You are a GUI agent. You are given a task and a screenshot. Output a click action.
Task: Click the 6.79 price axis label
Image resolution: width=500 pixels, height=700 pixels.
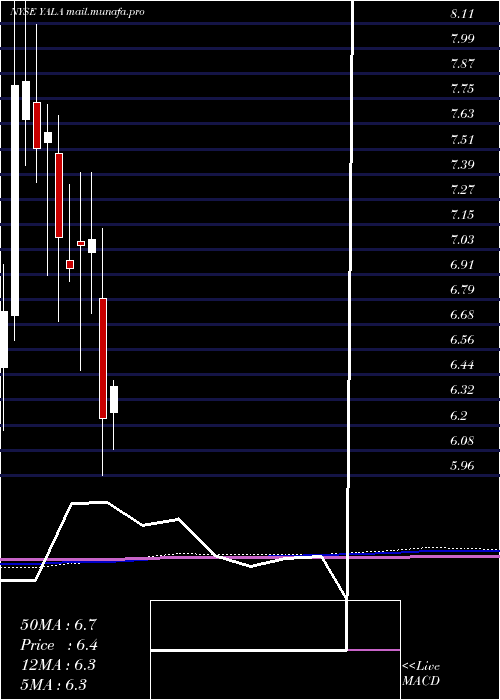(462, 290)
